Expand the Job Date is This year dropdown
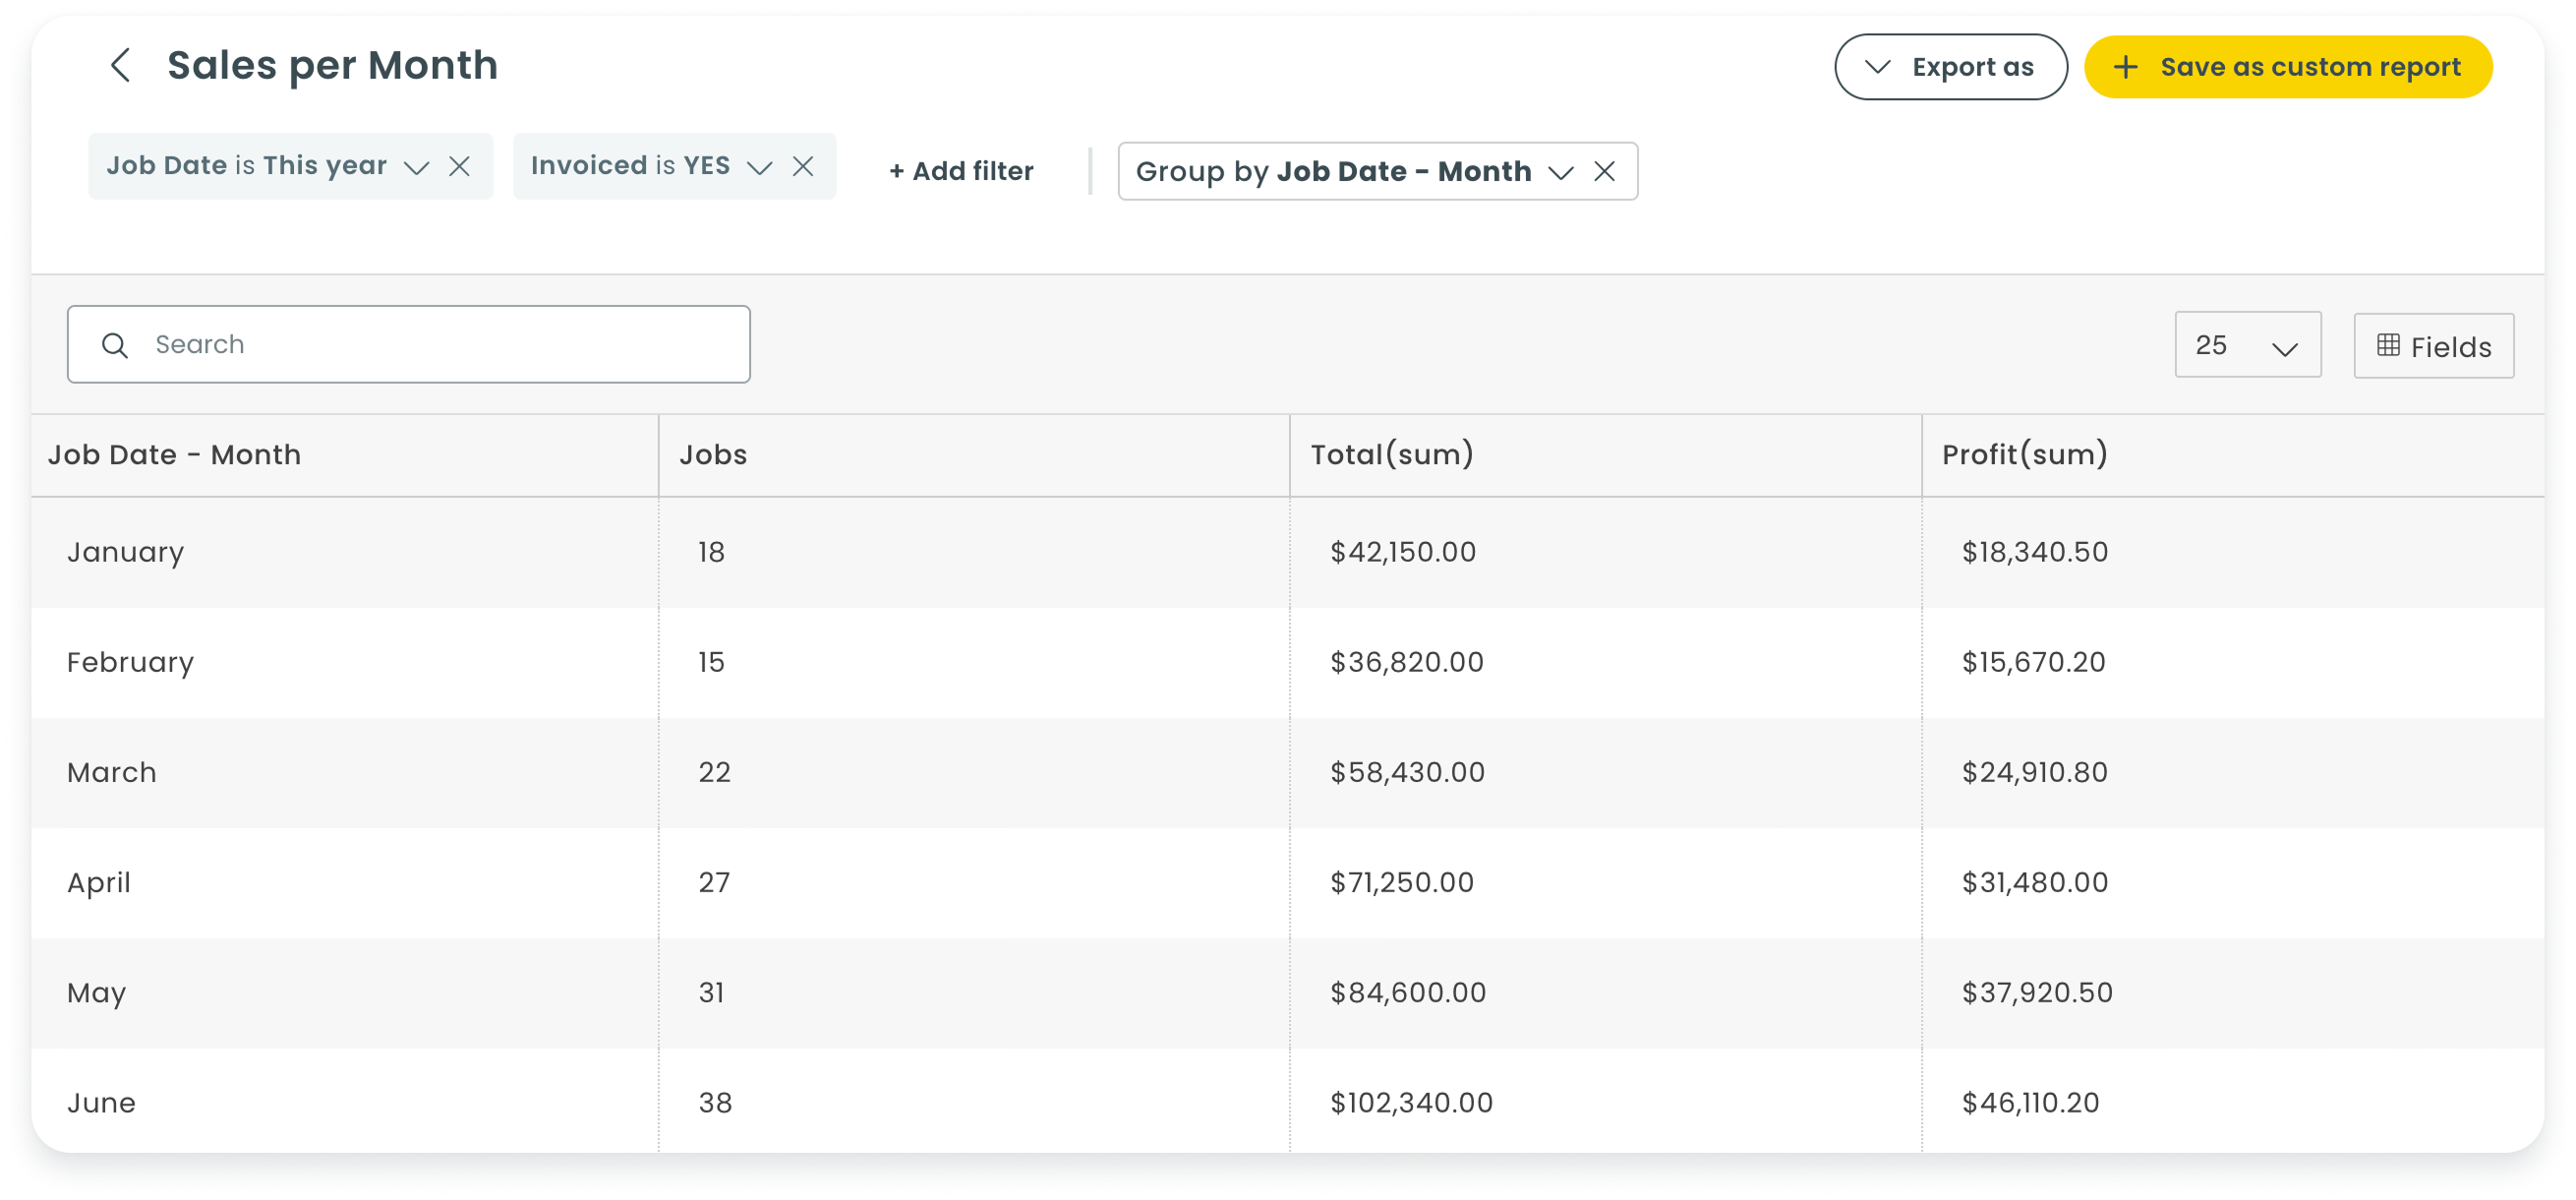Image resolution: width=2576 pixels, height=1200 pixels. click(416, 167)
